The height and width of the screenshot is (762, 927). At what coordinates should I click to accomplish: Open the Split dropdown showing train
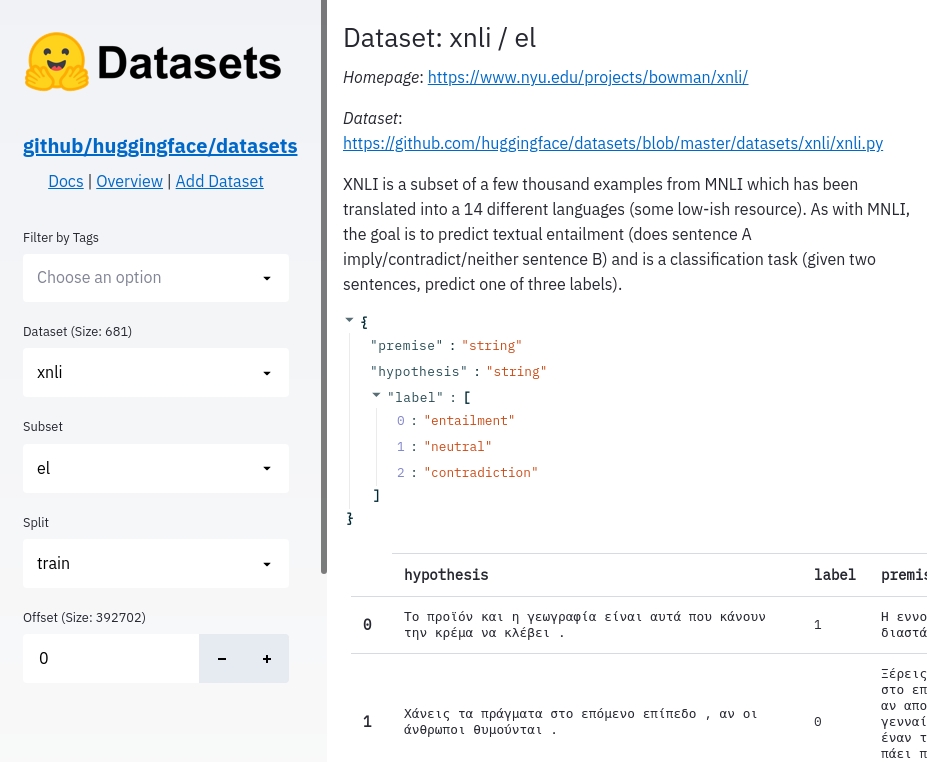(155, 563)
